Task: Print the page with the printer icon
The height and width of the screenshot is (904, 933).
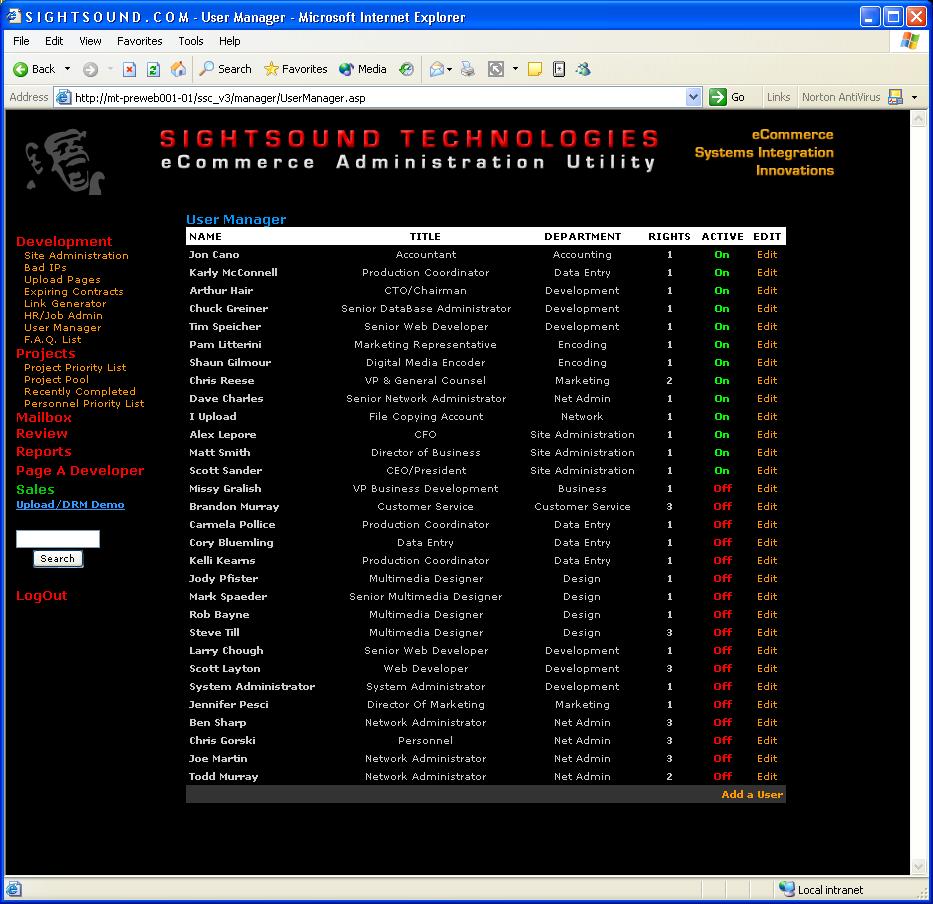Action: pos(468,70)
